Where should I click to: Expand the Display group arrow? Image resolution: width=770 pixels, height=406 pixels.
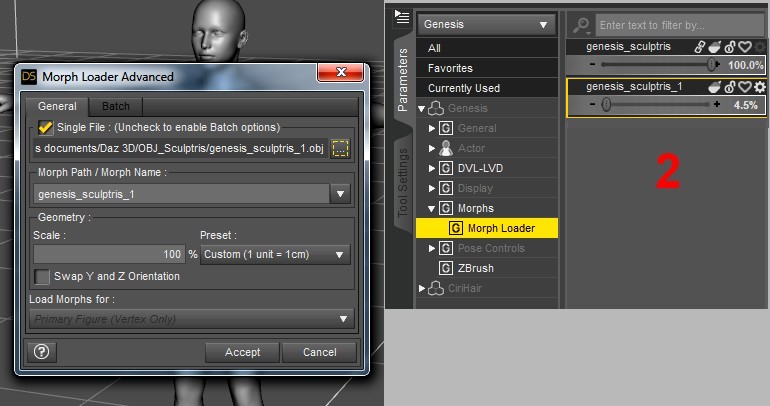click(432, 189)
